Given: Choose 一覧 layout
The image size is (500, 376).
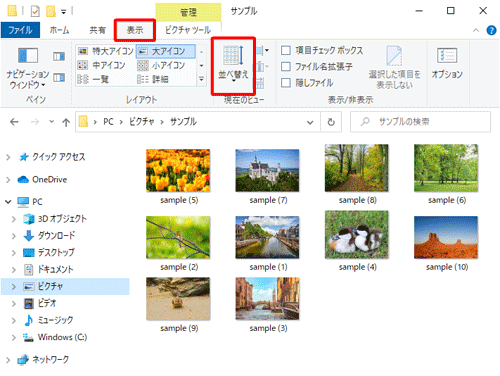Looking at the screenshot, I should click(x=93, y=79).
